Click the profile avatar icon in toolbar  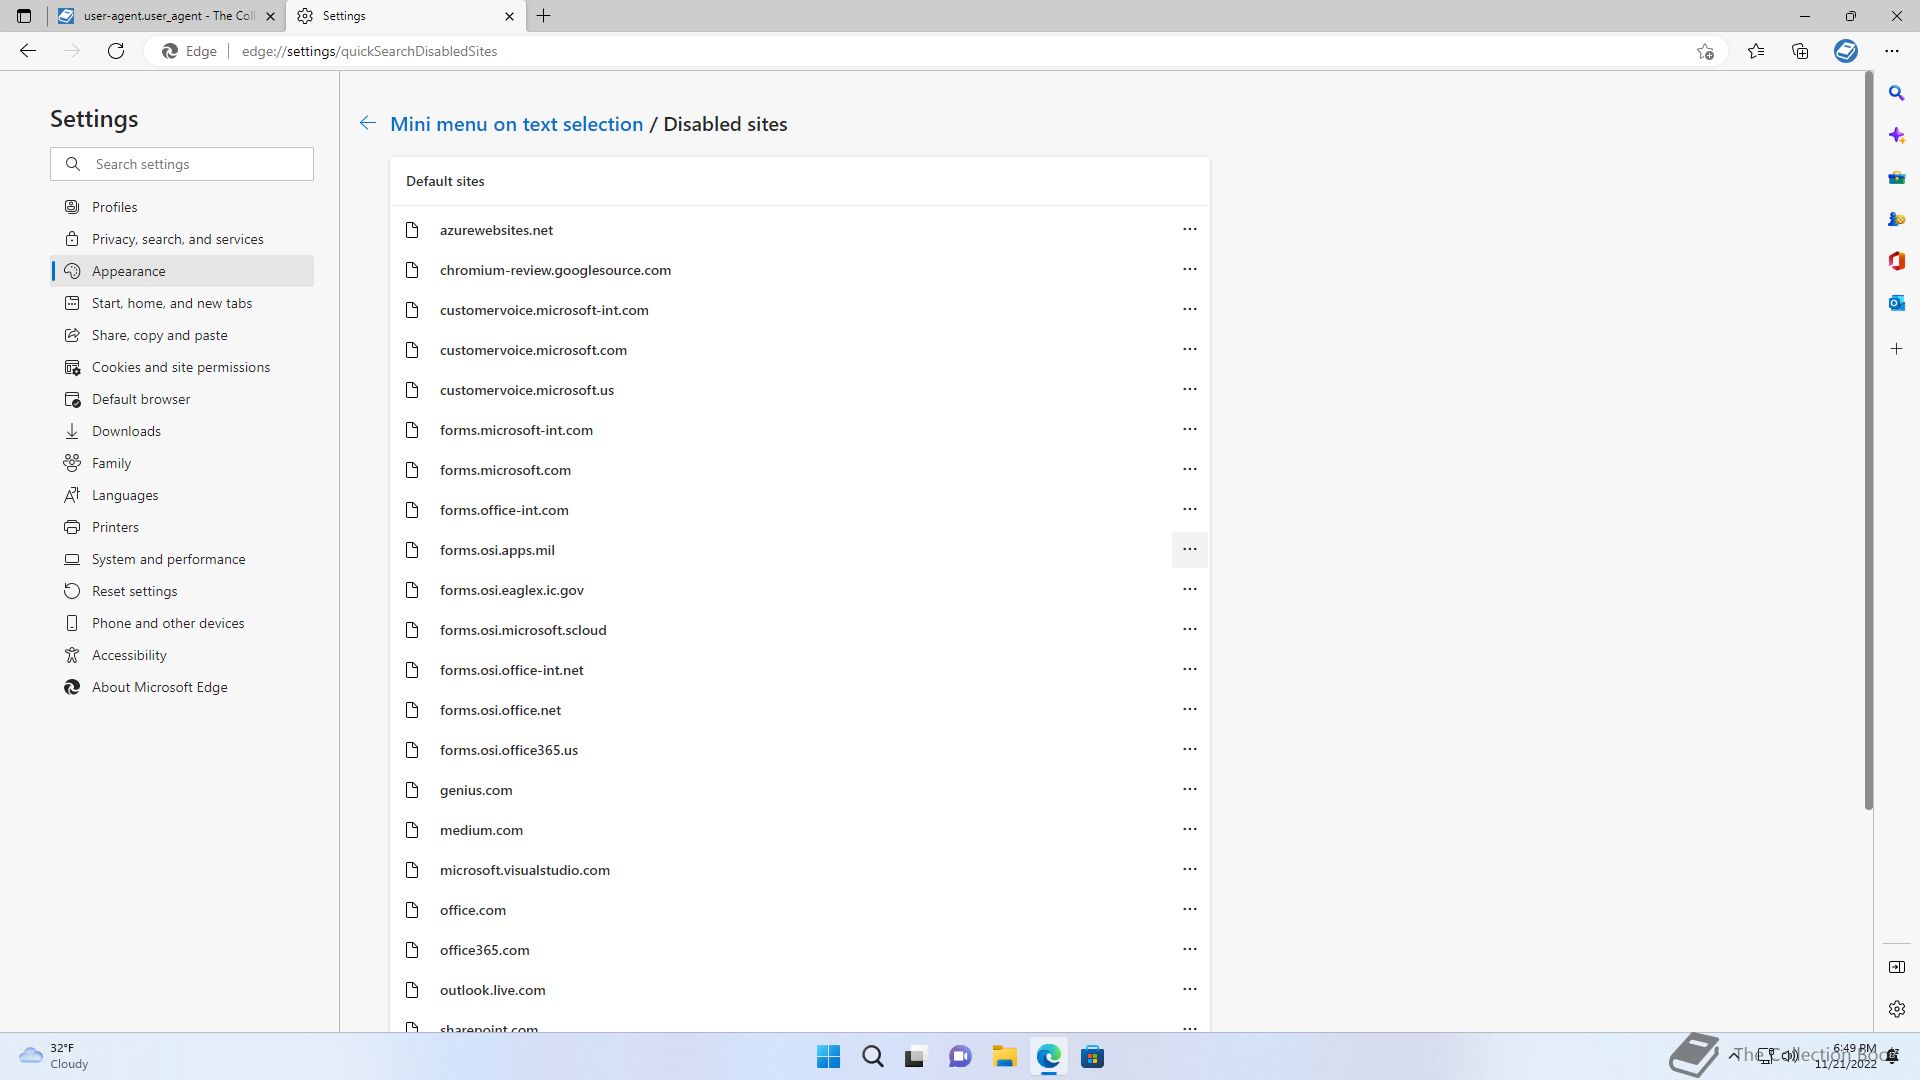[1846, 51]
